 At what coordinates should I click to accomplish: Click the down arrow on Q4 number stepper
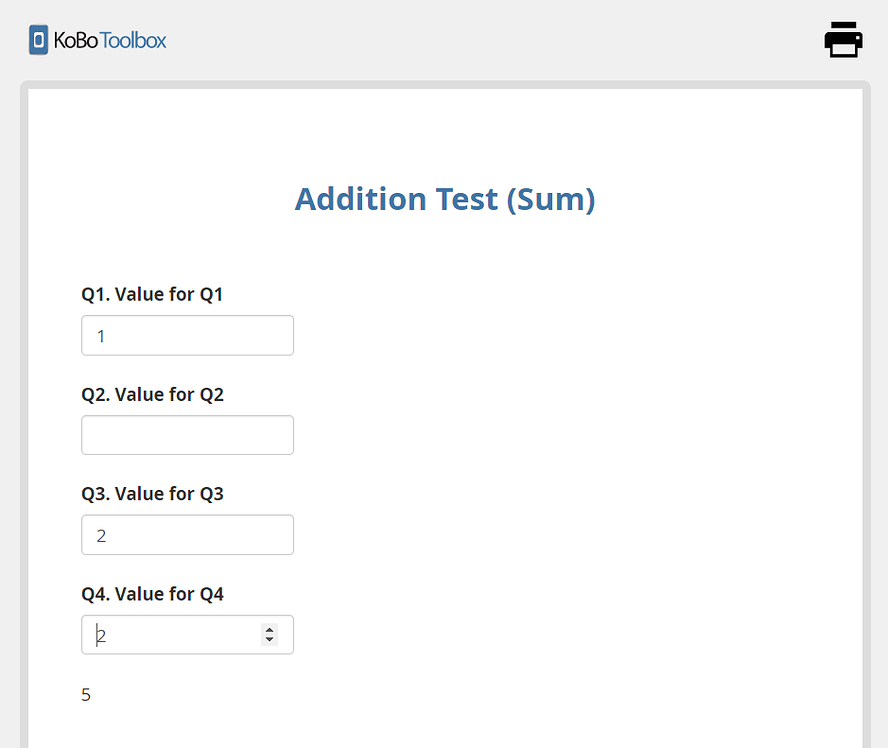pyautogui.click(x=269, y=640)
